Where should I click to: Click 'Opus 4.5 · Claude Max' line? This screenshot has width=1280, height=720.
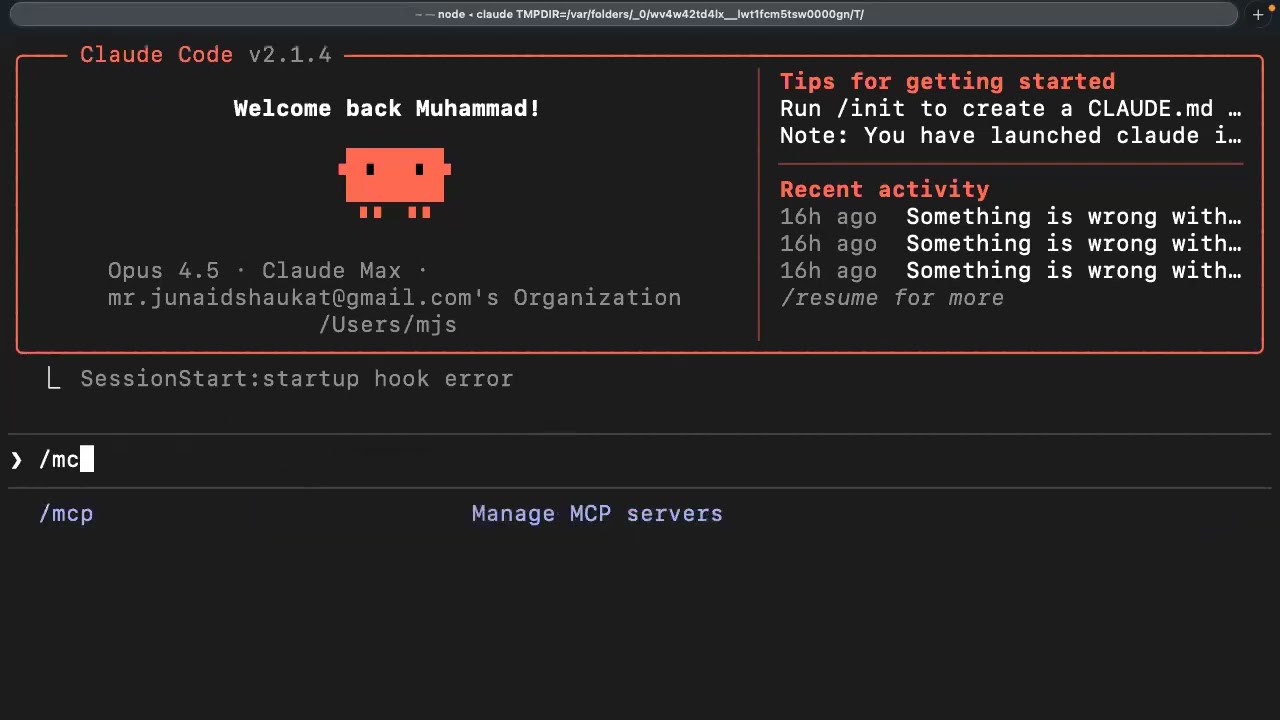pyautogui.click(x=267, y=271)
